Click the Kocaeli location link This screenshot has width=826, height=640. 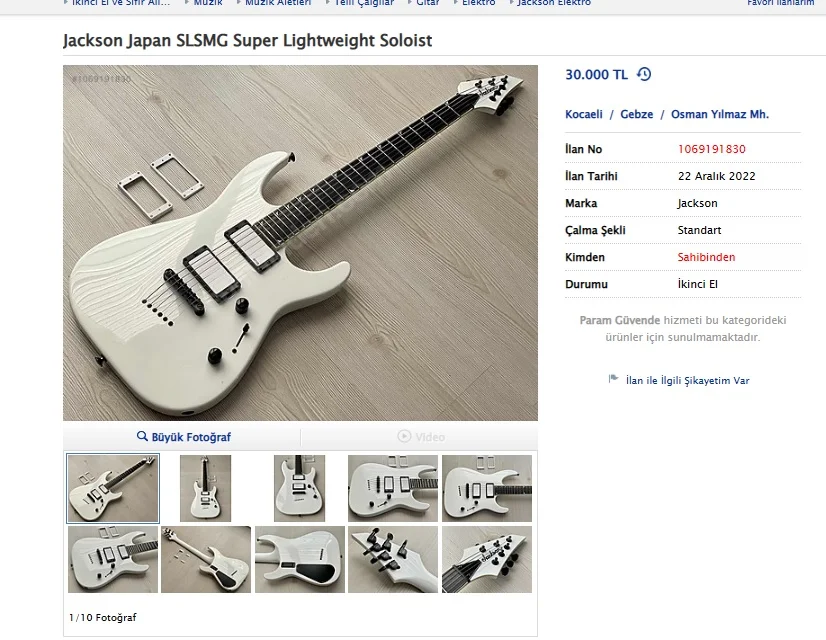point(584,115)
